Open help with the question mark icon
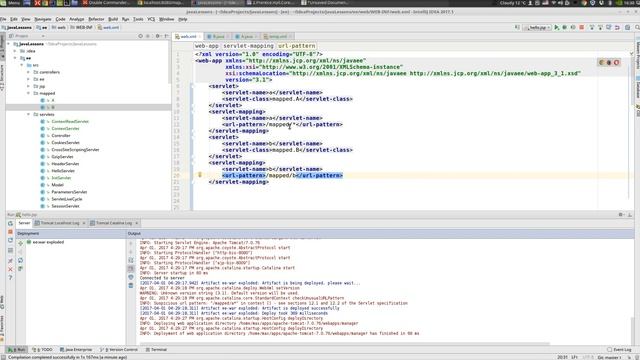The height and width of the screenshot is (360, 640). (x=10, y=278)
